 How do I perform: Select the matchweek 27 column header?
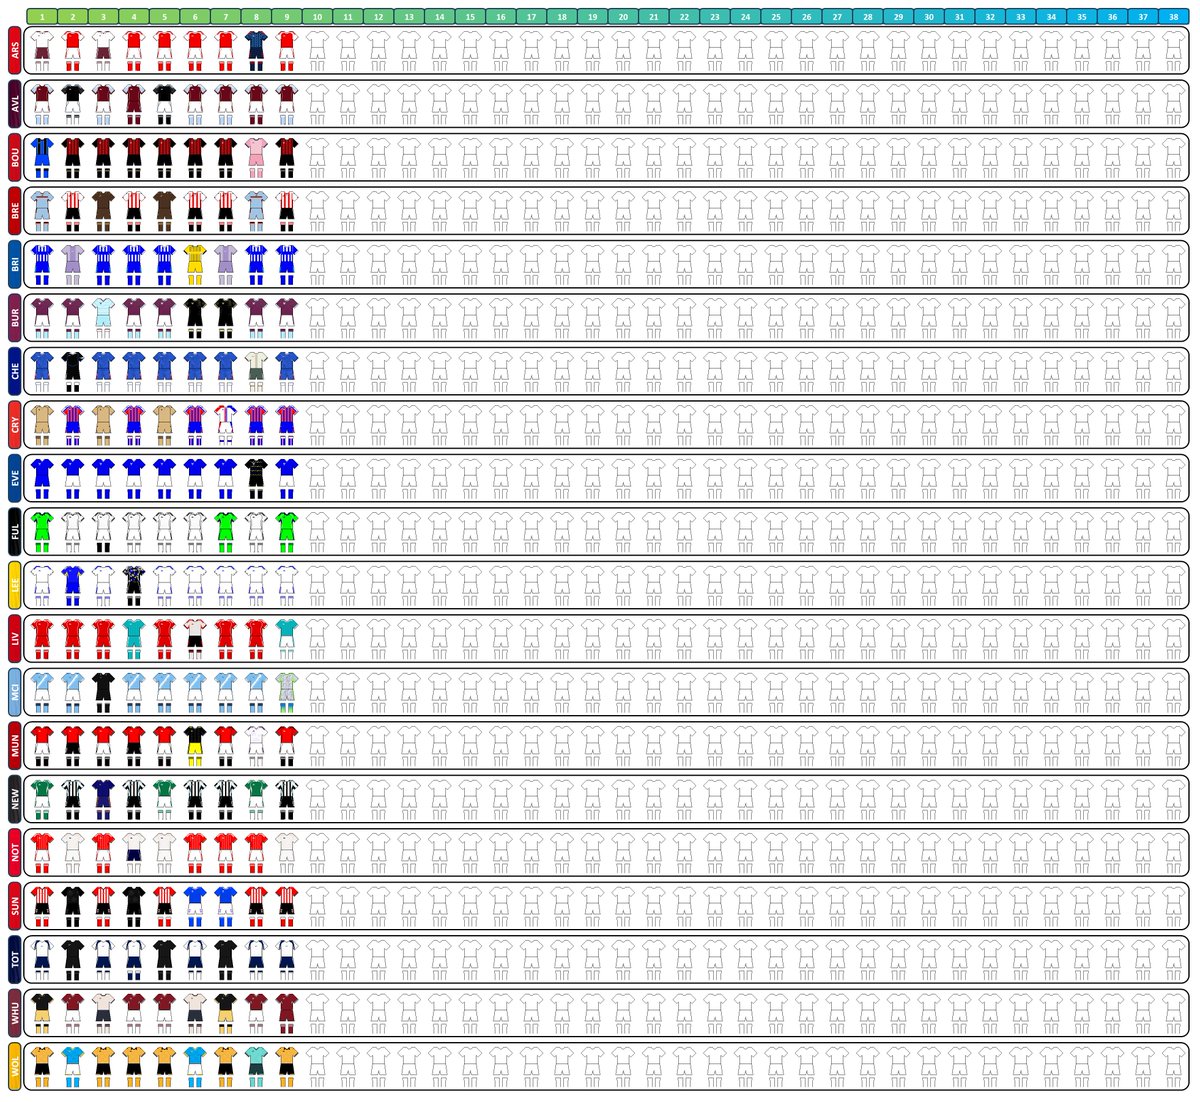click(x=837, y=17)
